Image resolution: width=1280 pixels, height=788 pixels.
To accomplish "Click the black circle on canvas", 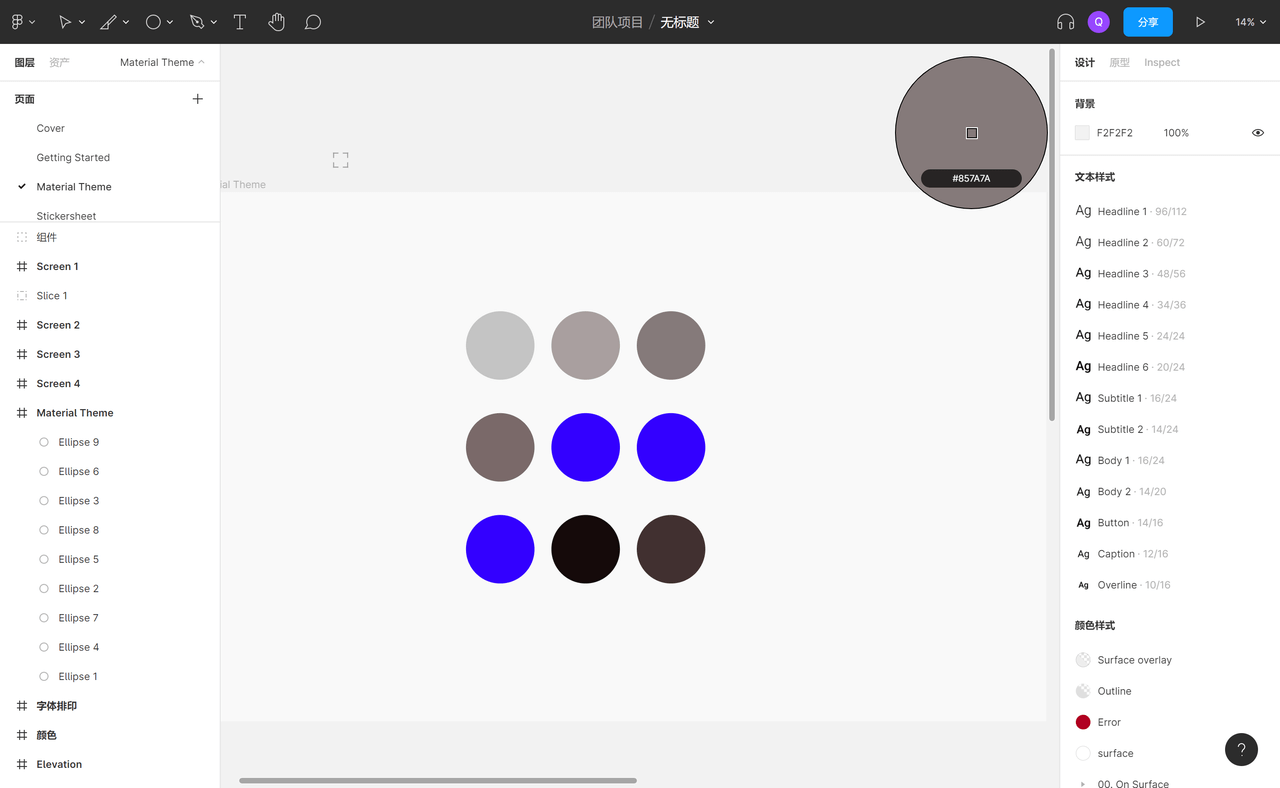I will (x=585, y=549).
